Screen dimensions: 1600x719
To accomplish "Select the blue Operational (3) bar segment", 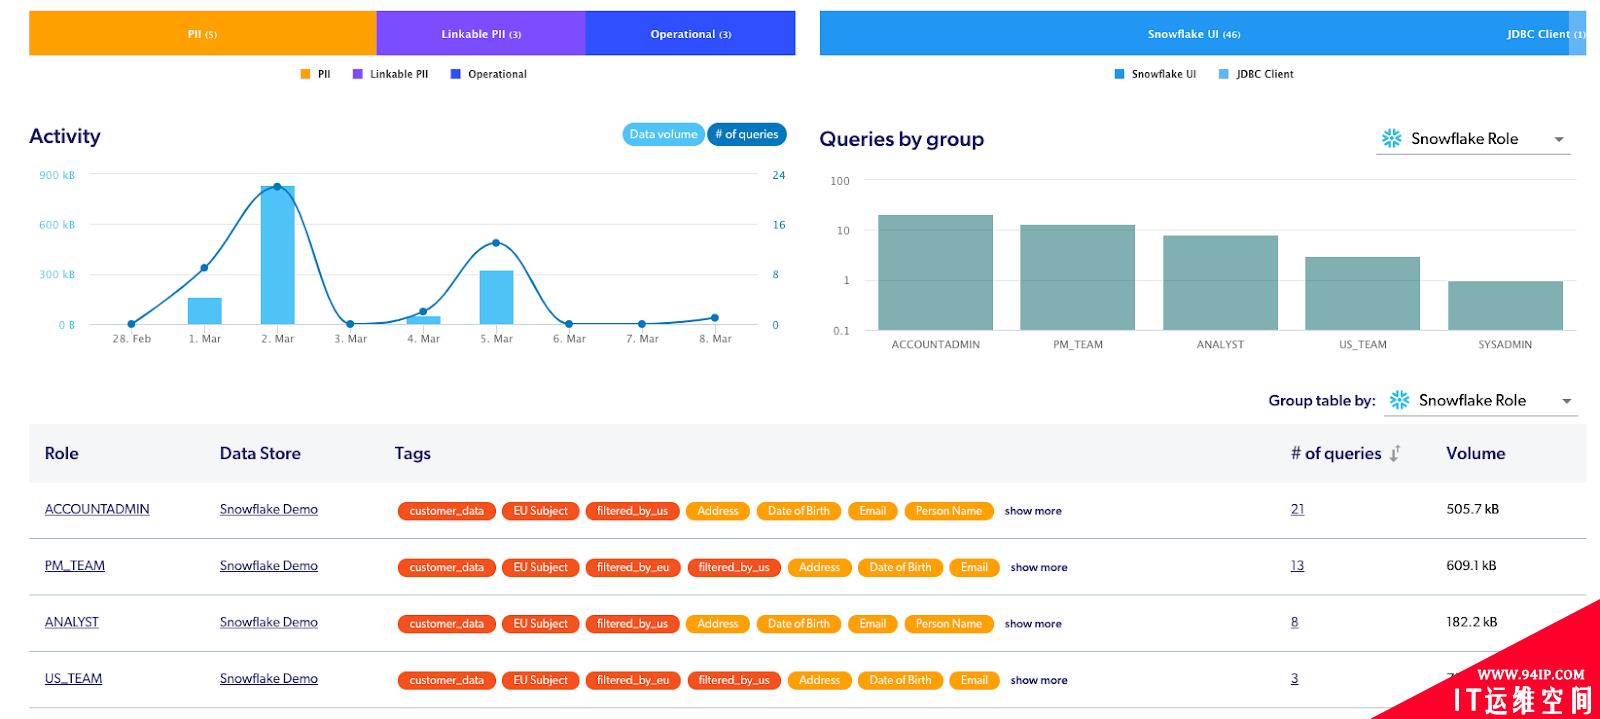I will [690, 33].
